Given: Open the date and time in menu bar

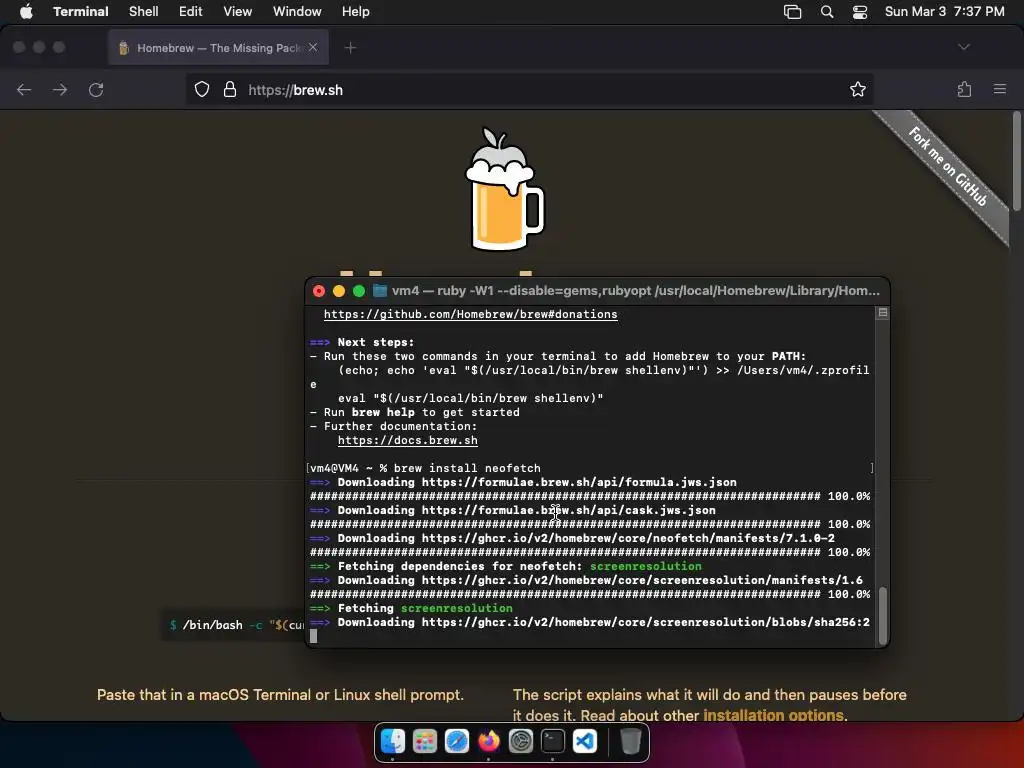Looking at the screenshot, I should [944, 12].
